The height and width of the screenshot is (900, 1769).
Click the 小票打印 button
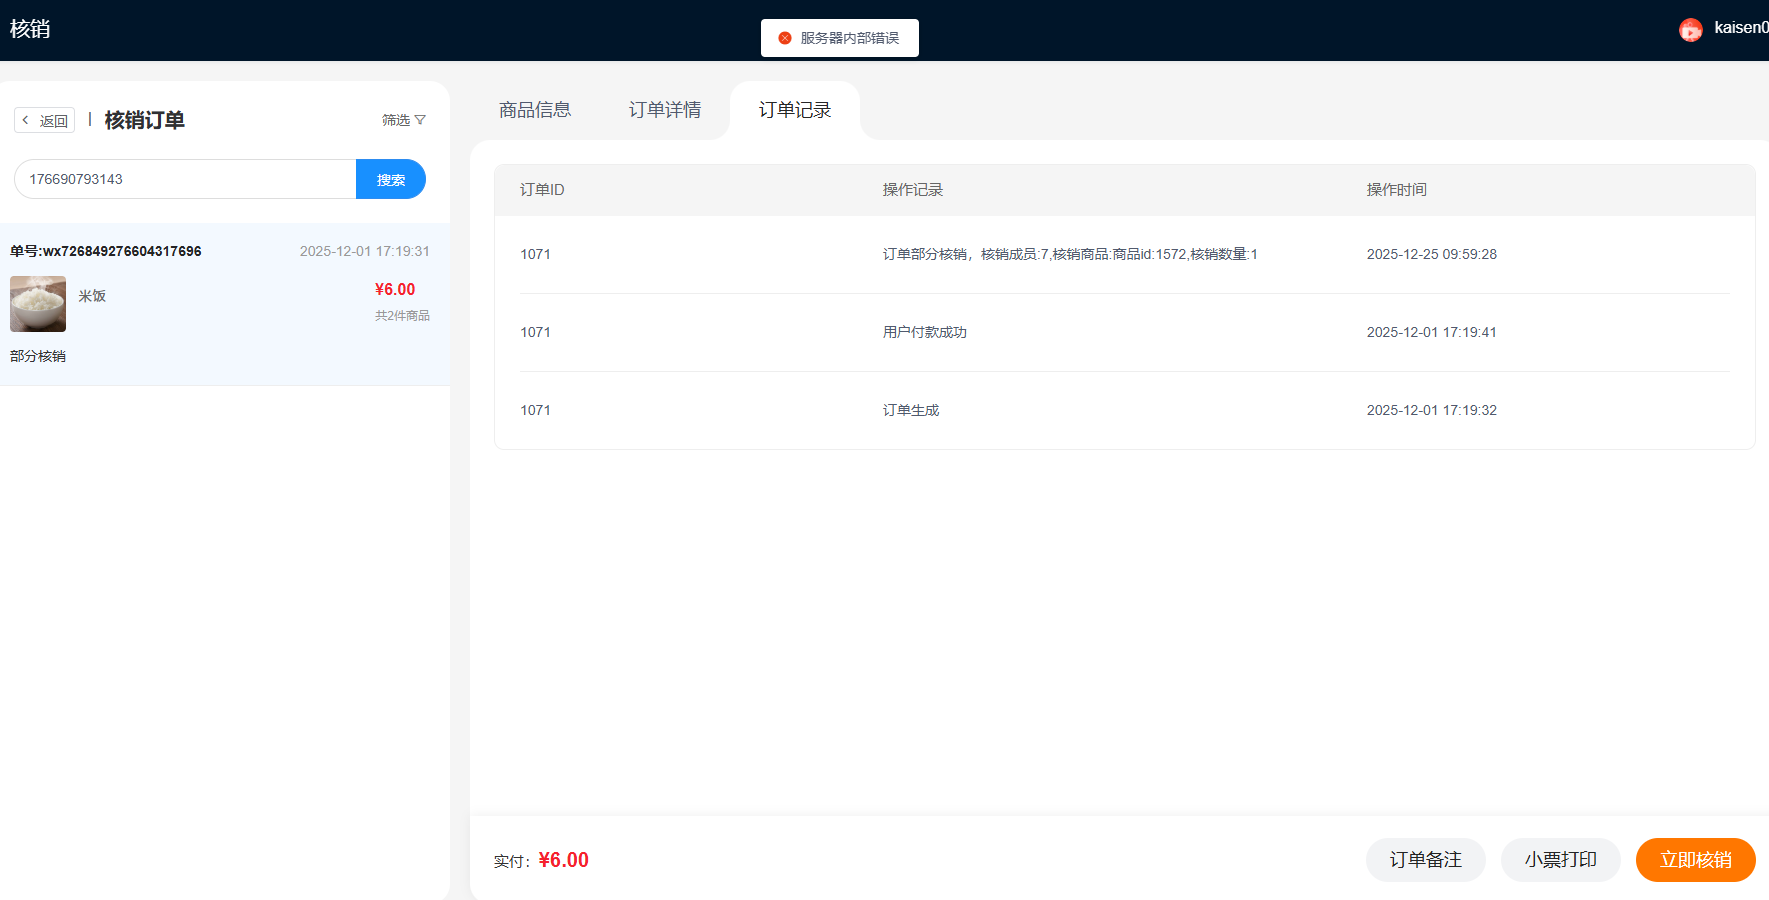coord(1560,860)
